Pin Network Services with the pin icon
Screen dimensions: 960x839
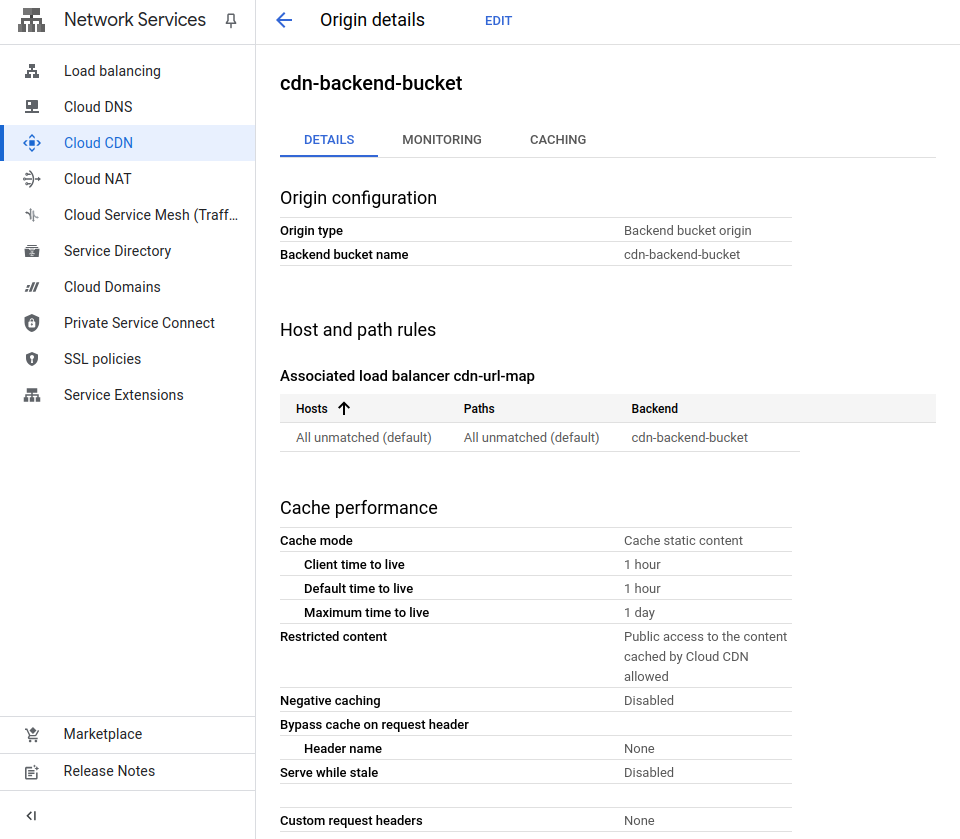pyautogui.click(x=231, y=21)
